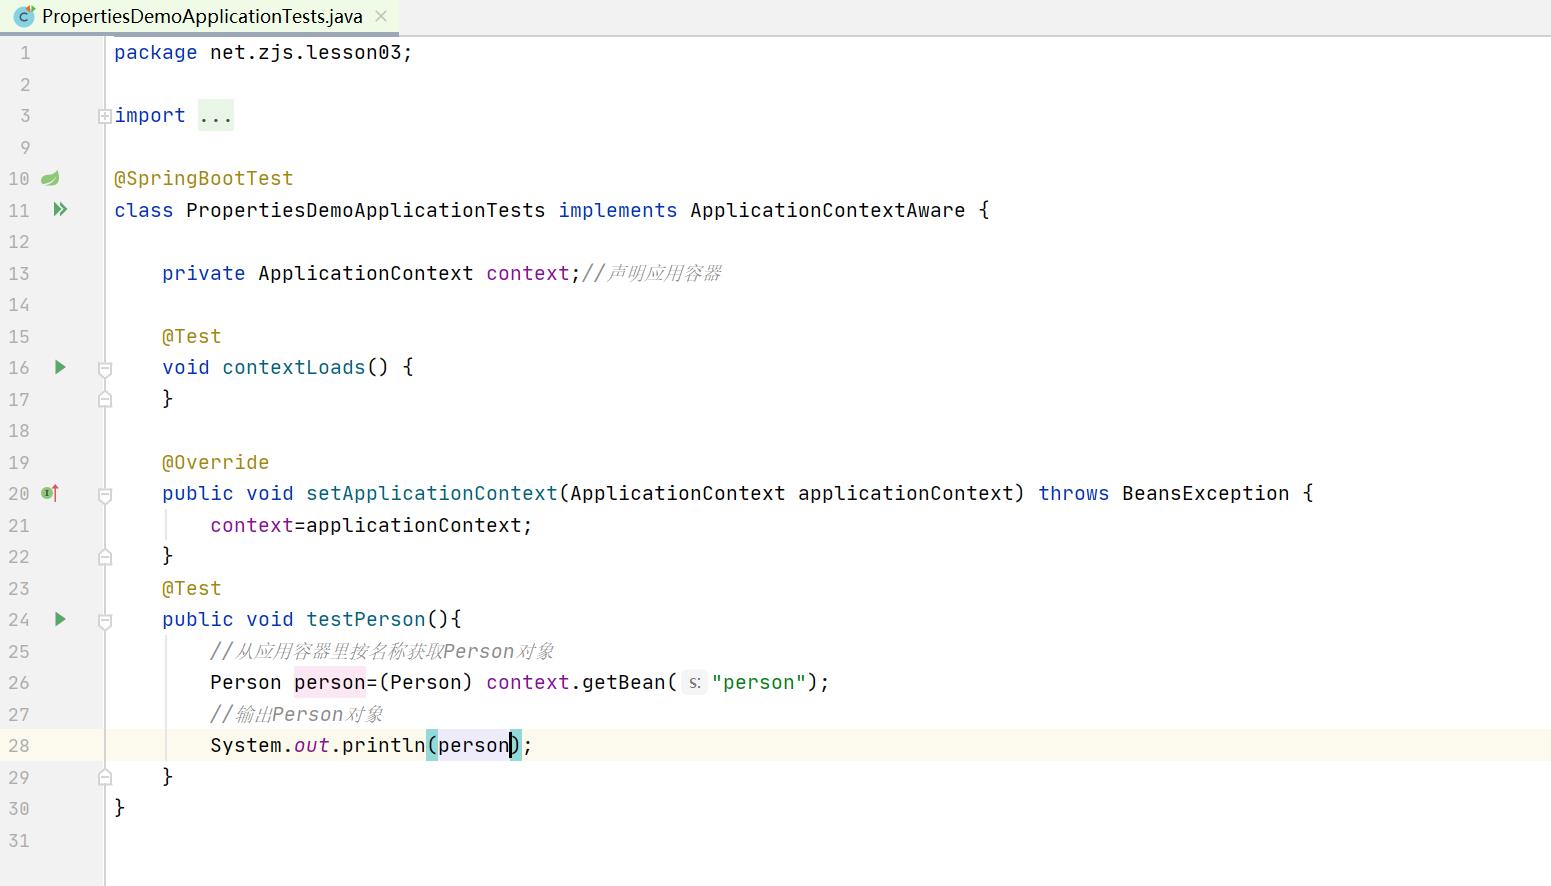Click the setApplicationContext method name
Screen dimensions: 1551x886
click(432, 493)
